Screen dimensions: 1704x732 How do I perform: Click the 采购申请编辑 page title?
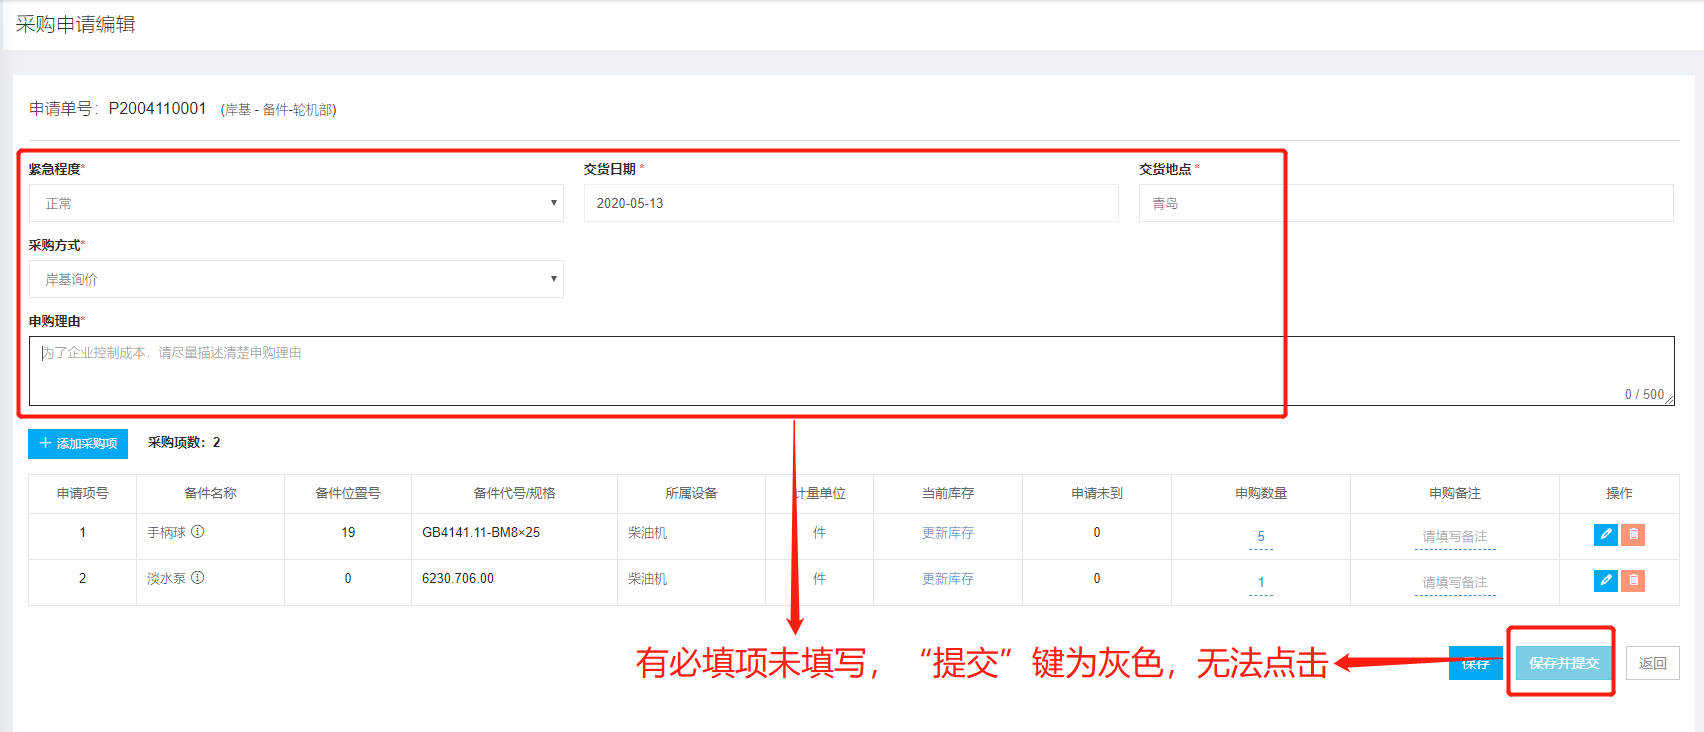coord(75,24)
